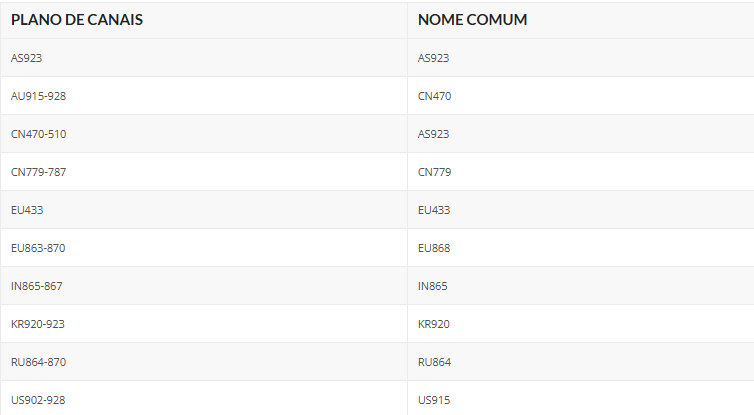Click the KR920-923 channel plan cell

(x=38, y=324)
